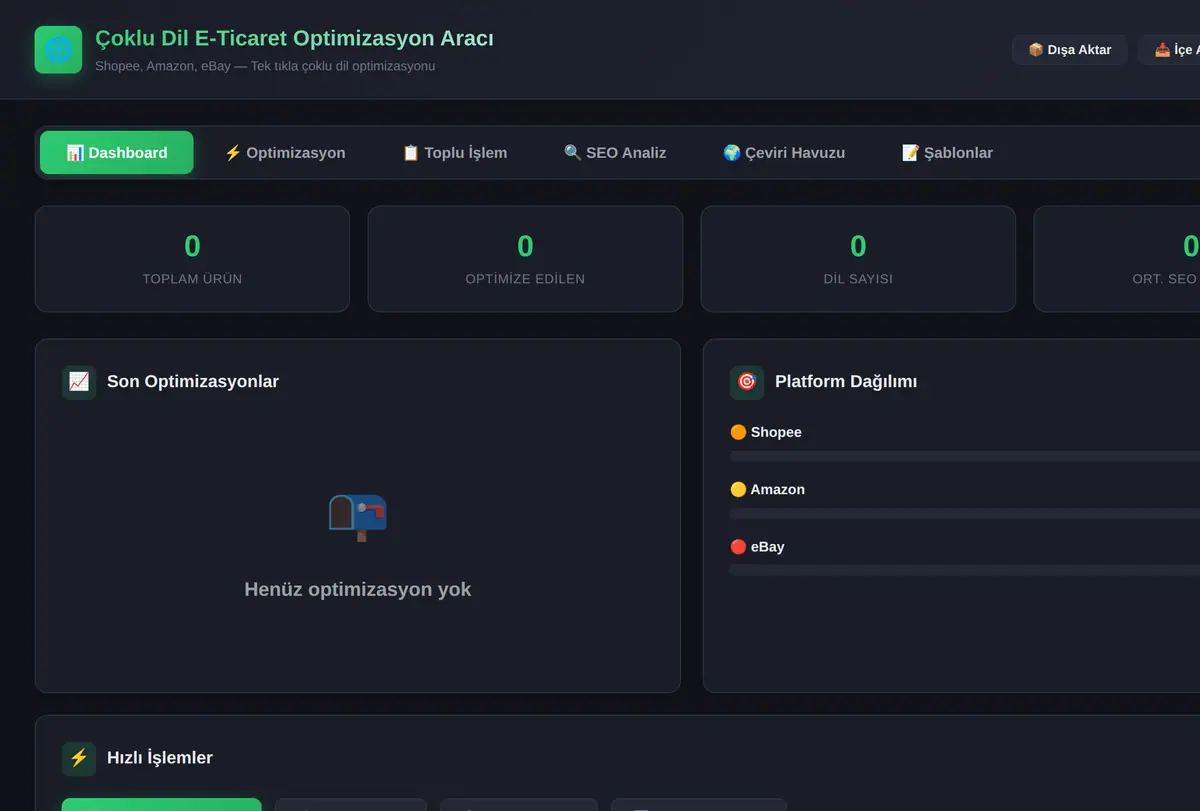
Task: Click the chart icon beside Son Optimizasyonlar
Action: click(x=79, y=382)
